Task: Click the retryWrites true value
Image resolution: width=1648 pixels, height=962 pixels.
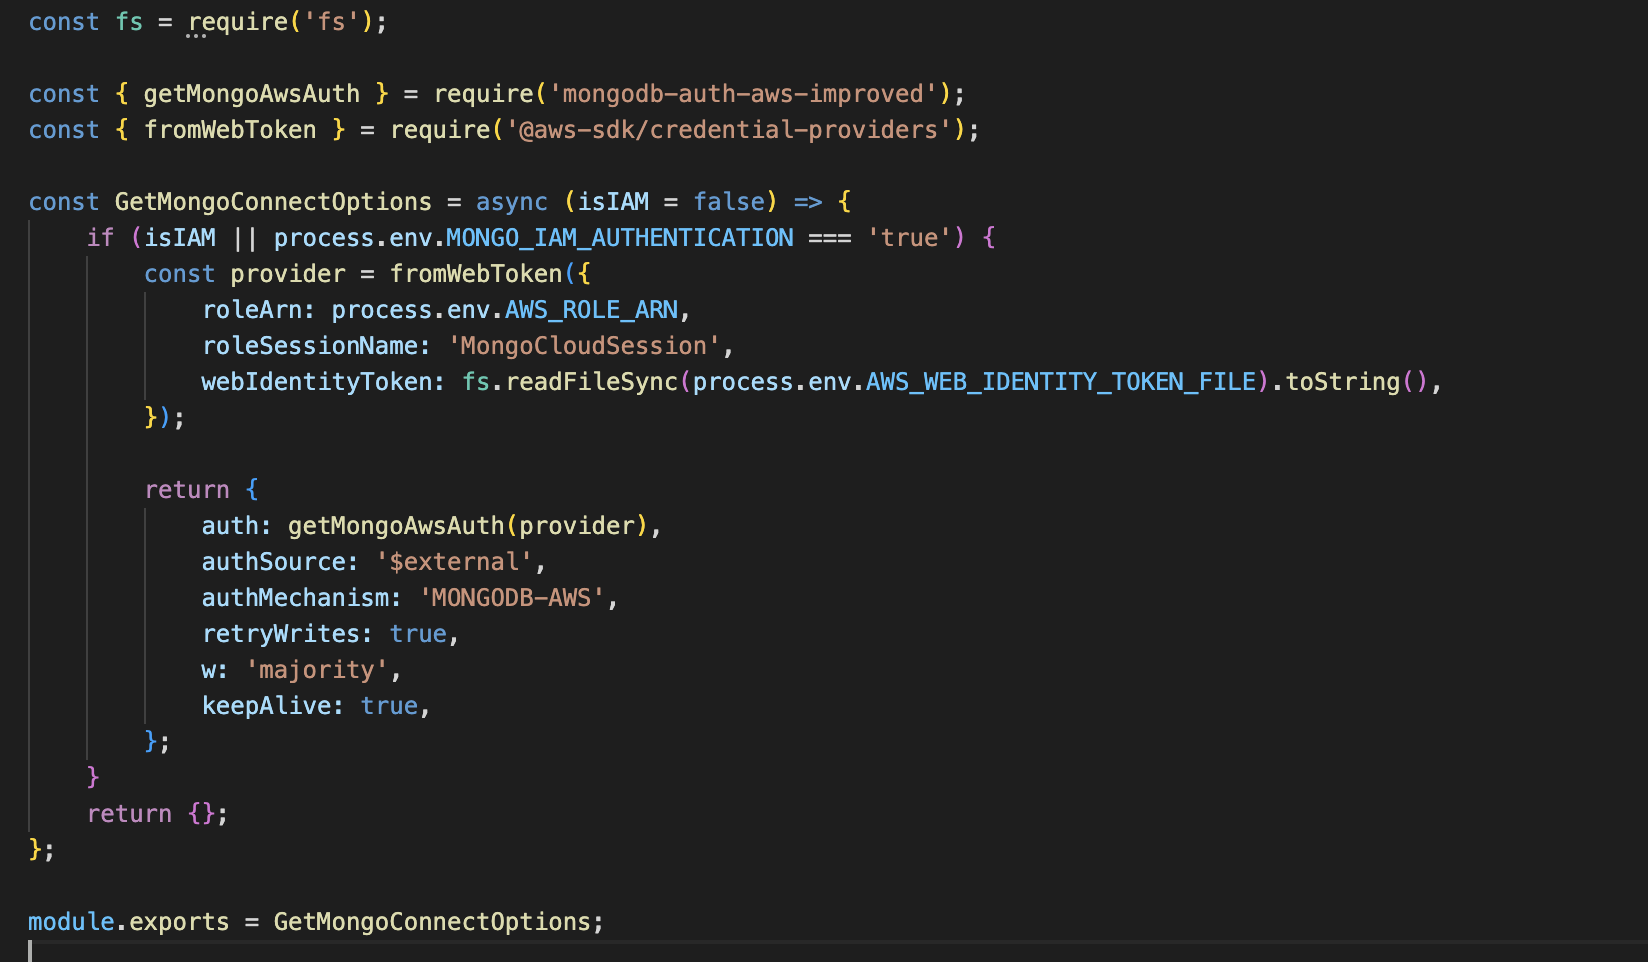Action: coord(418,633)
